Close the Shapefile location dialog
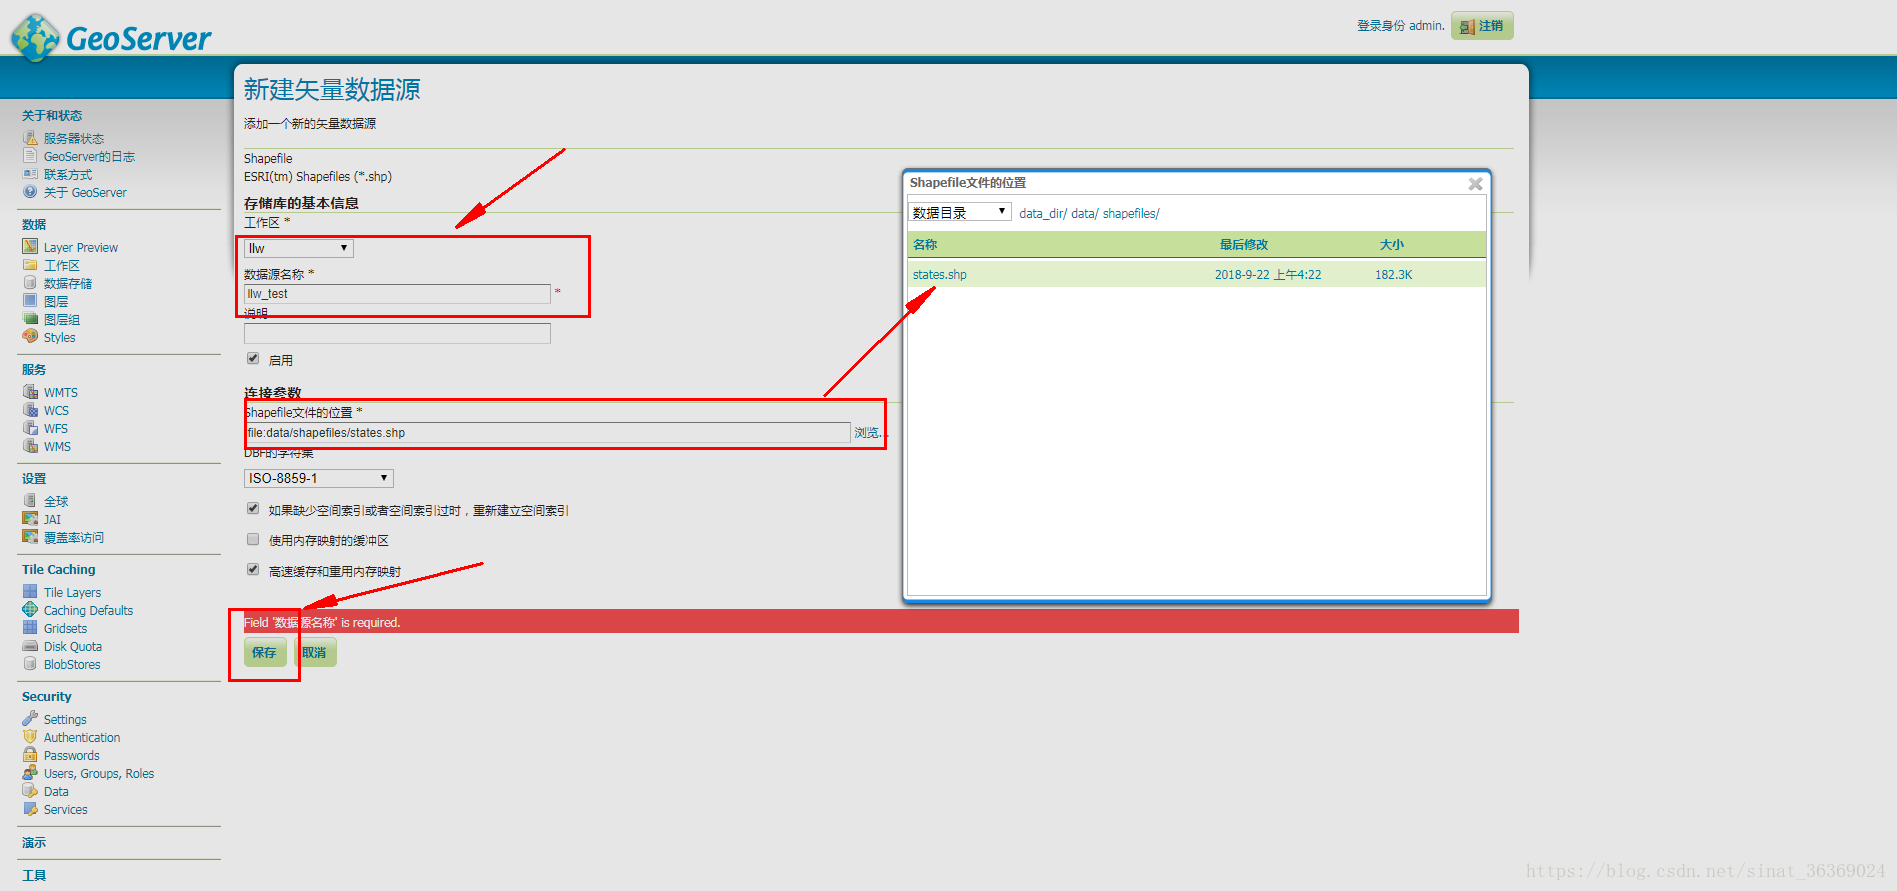This screenshot has width=1897, height=891. pos(1475,184)
